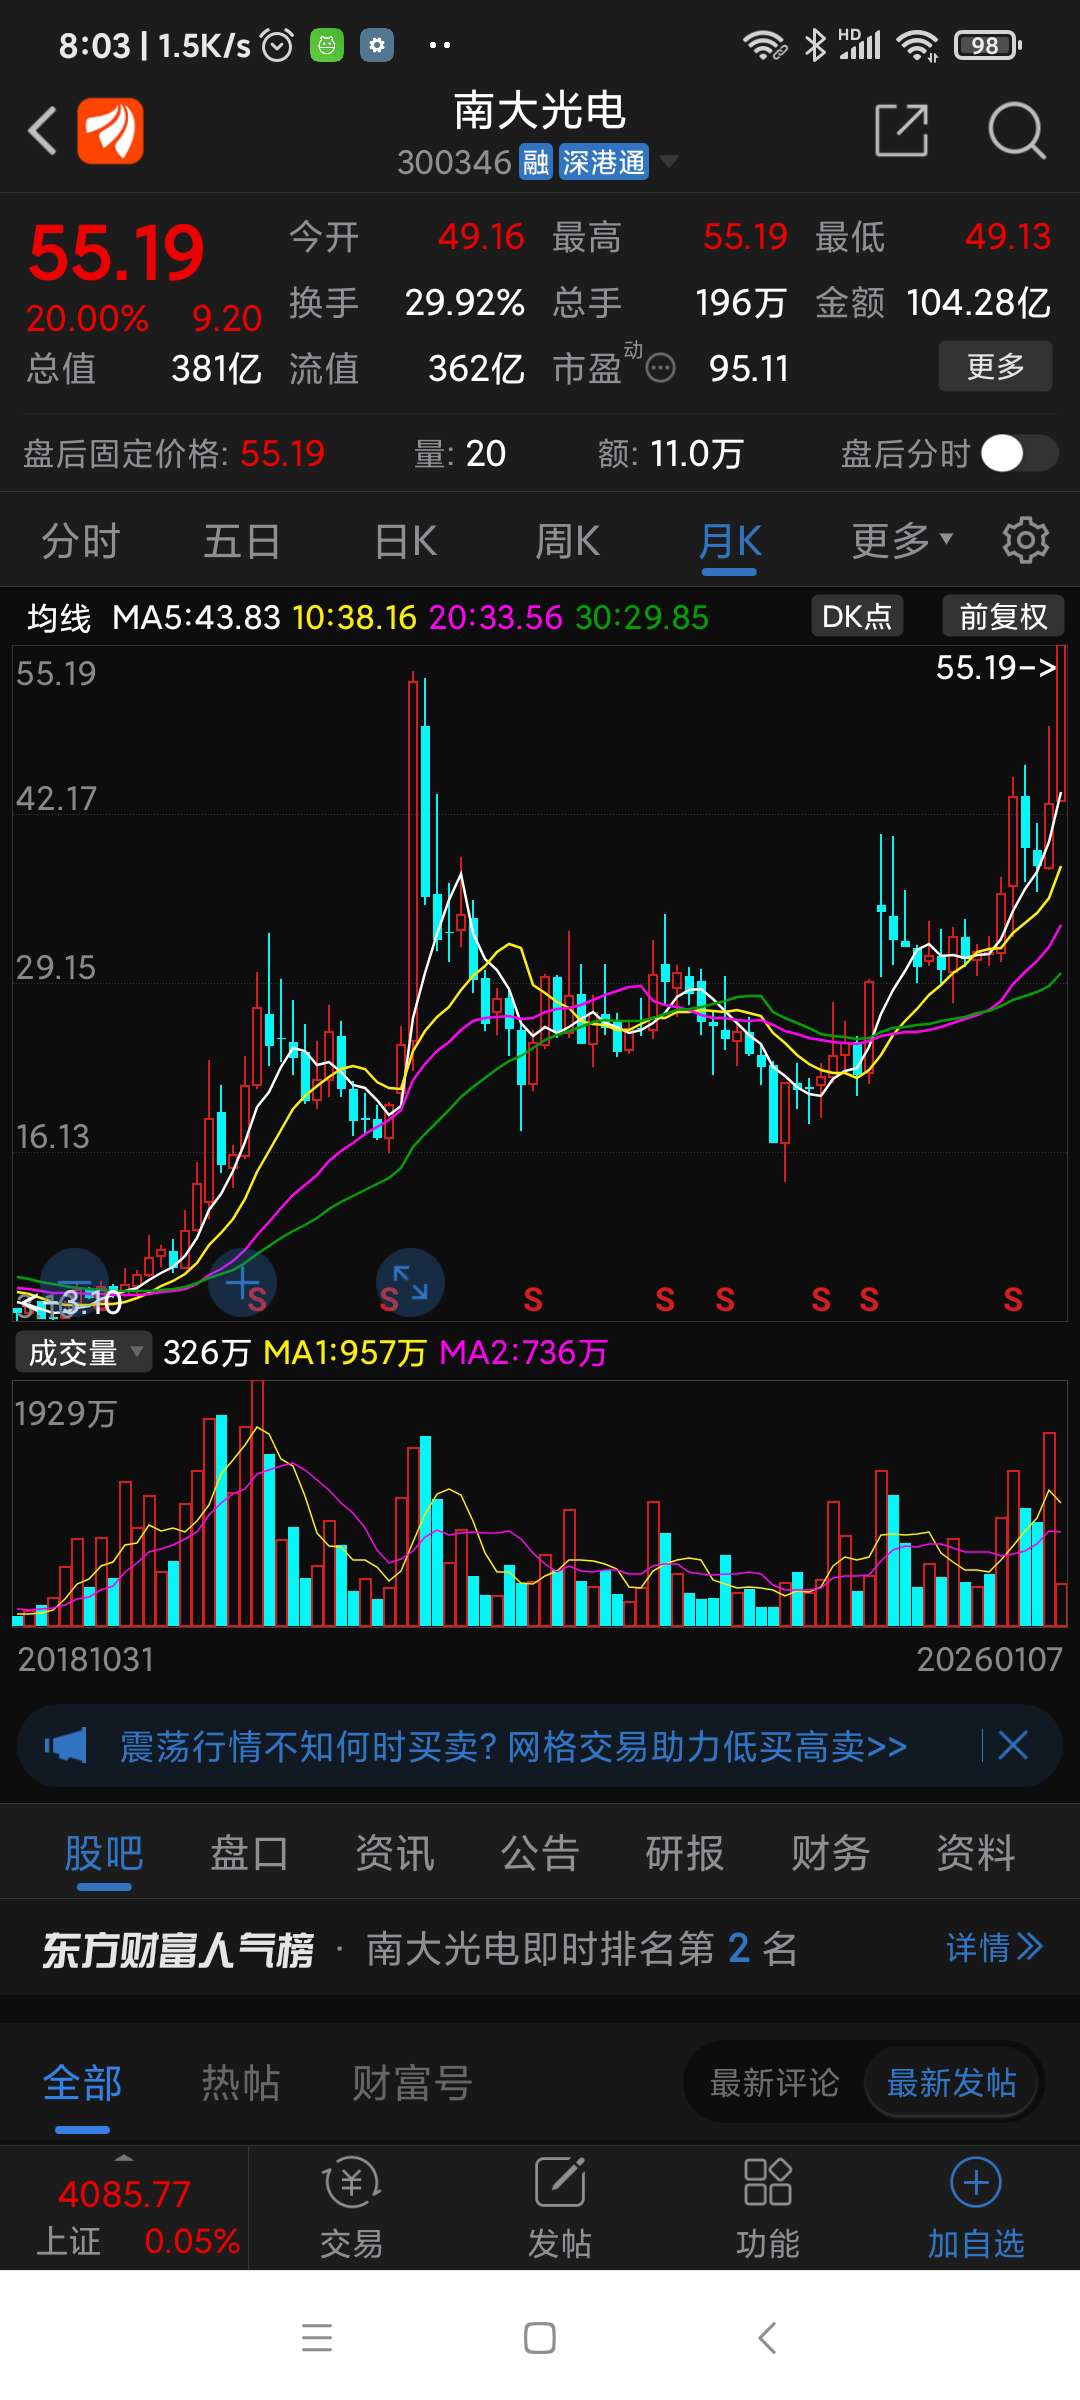1080x2400 pixels.
Task: Open Android recent apps menu button
Action: tap(317, 2338)
